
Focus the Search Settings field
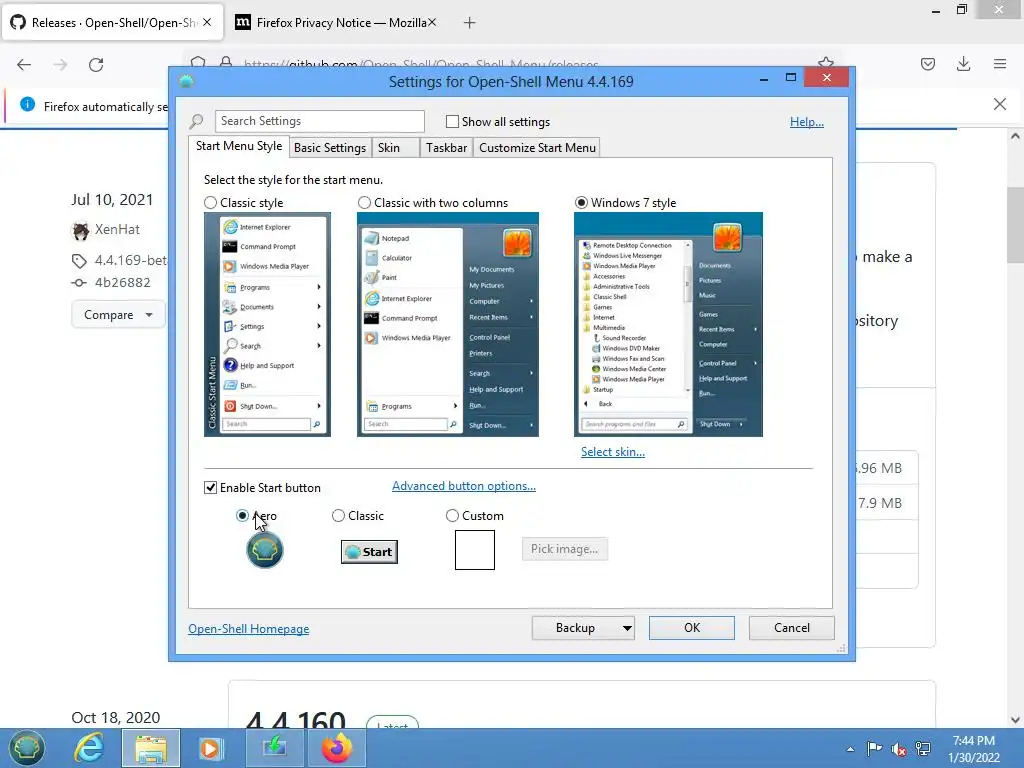point(319,121)
